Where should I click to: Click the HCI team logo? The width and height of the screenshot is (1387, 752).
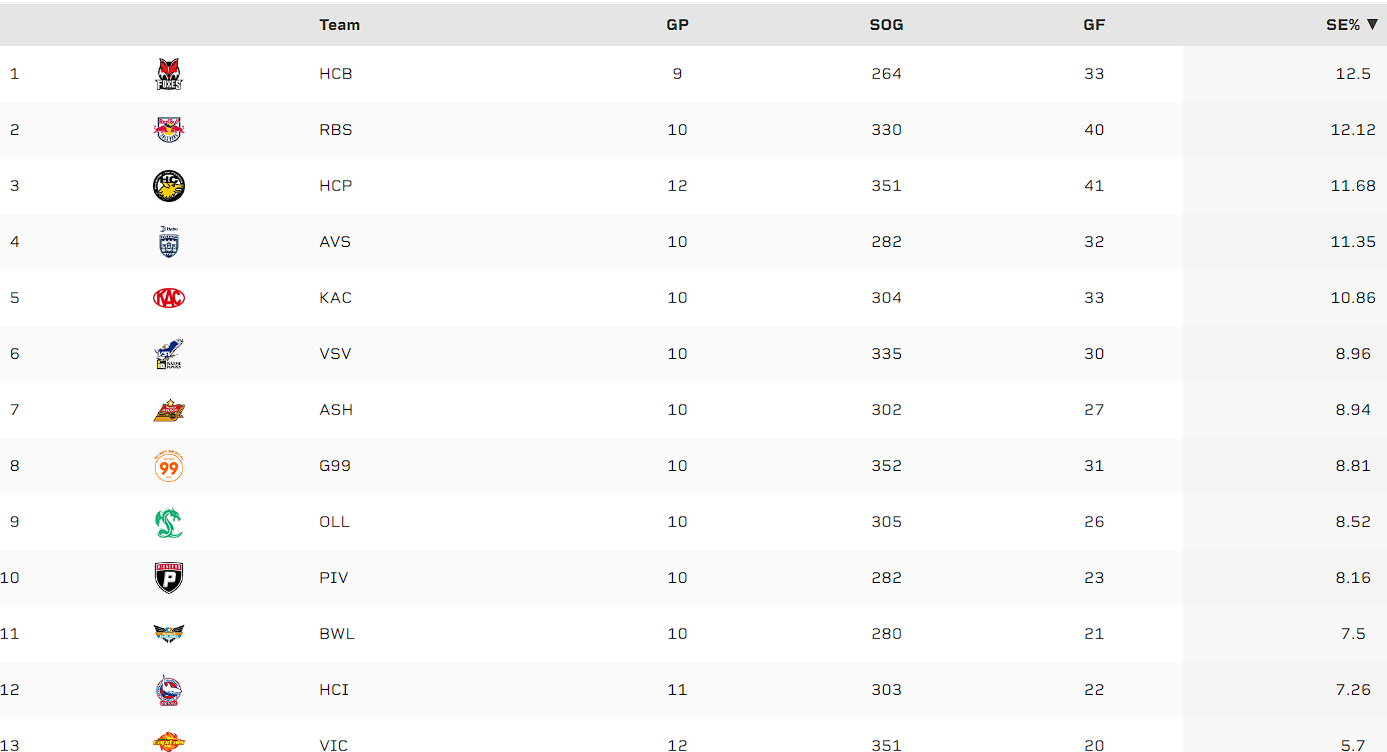[169, 690]
